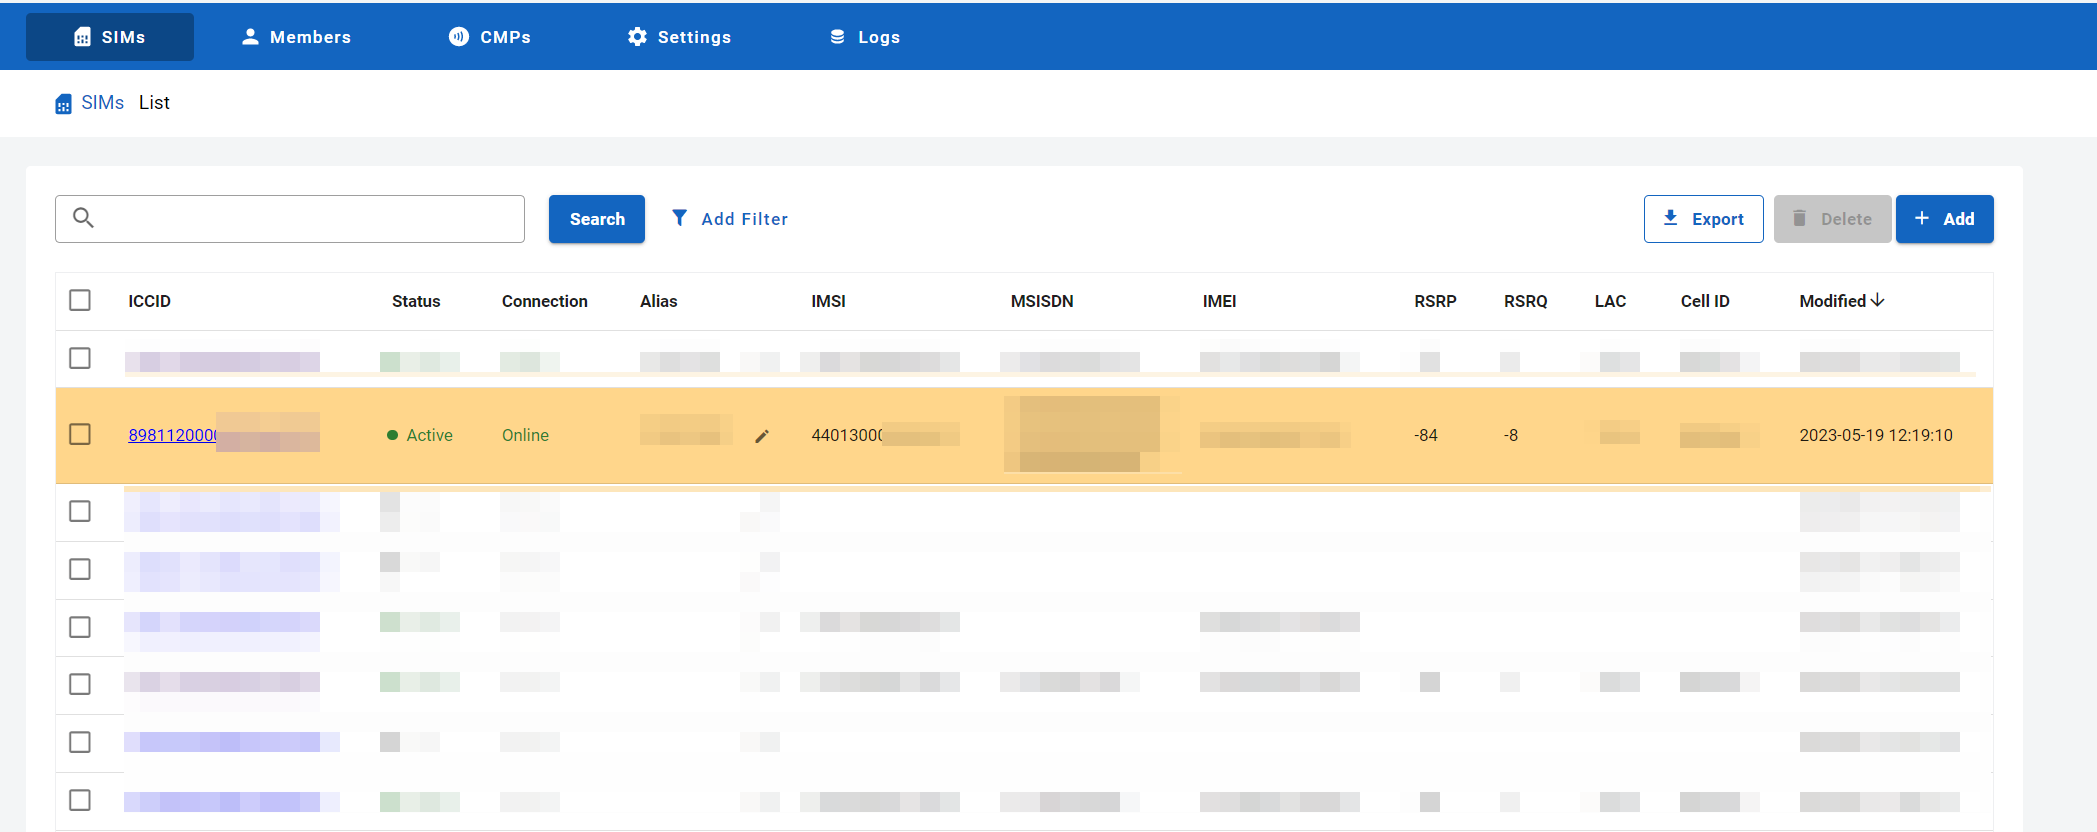Viewport: 2097px width, 832px height.
Task: Click the Members person icon
Action: coord(250,37)
